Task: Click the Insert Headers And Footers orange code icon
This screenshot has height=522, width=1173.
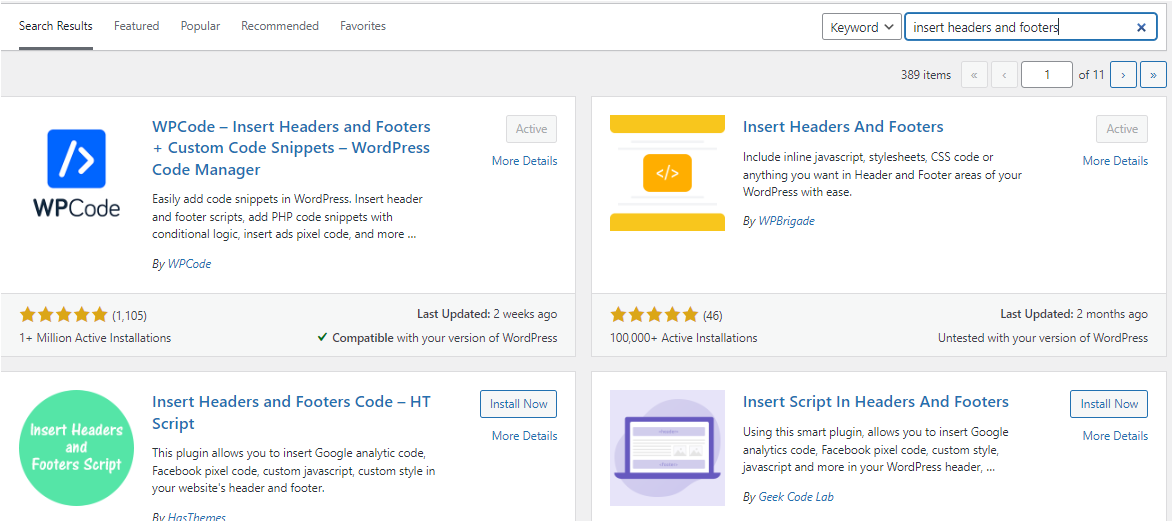Action: click(667, 173)
